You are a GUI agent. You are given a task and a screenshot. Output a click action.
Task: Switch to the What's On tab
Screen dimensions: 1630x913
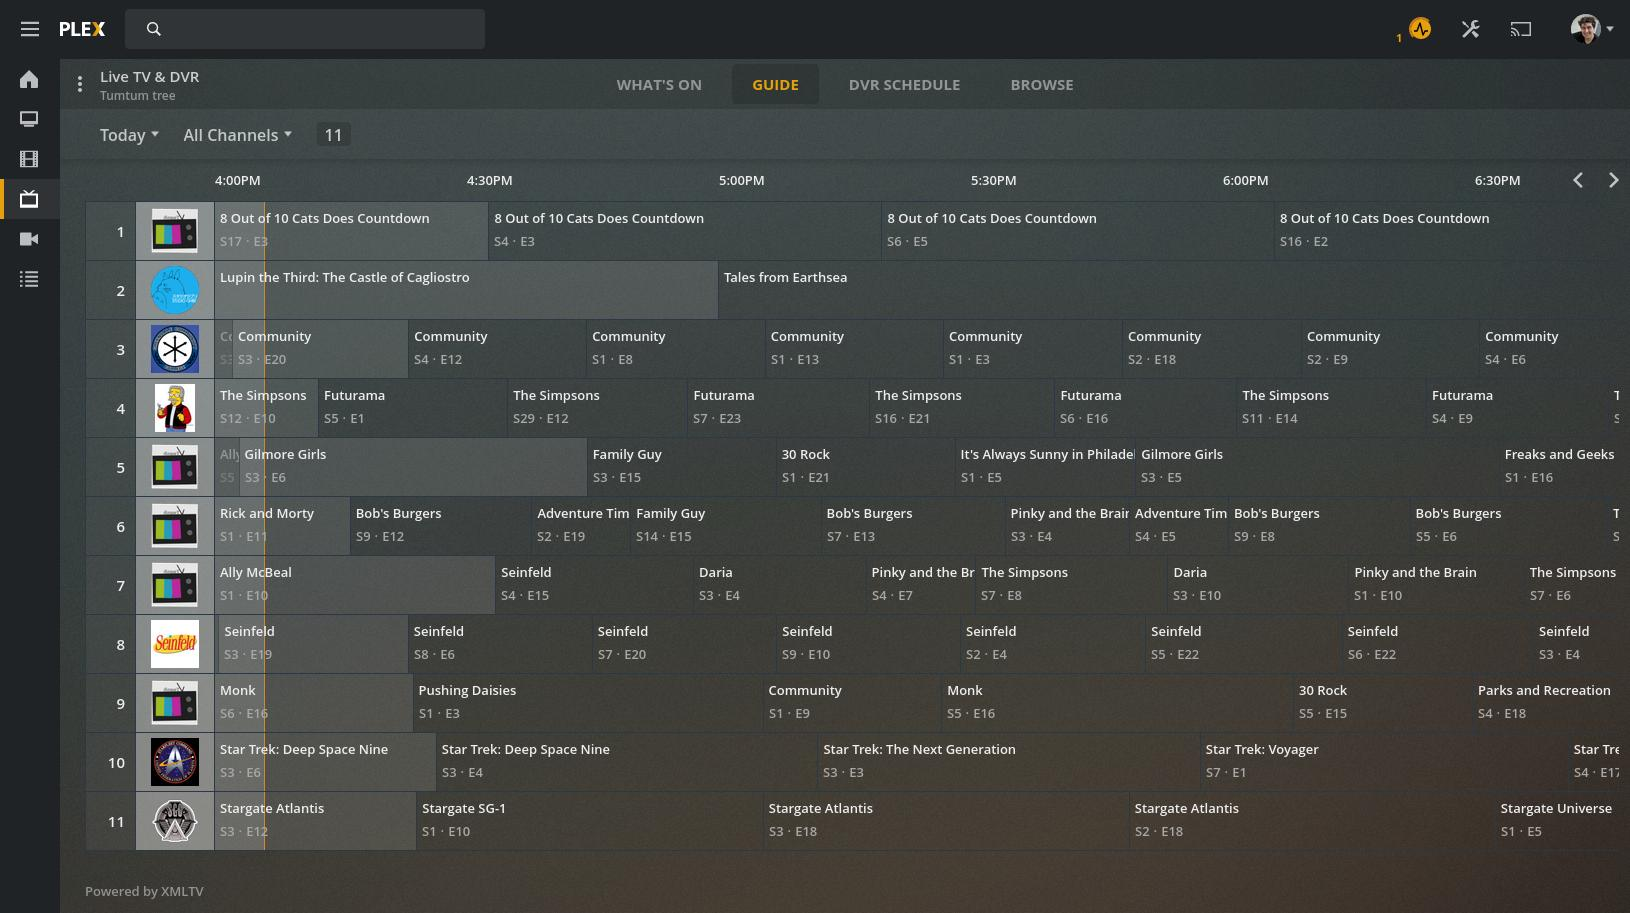[x=659, y=85]
